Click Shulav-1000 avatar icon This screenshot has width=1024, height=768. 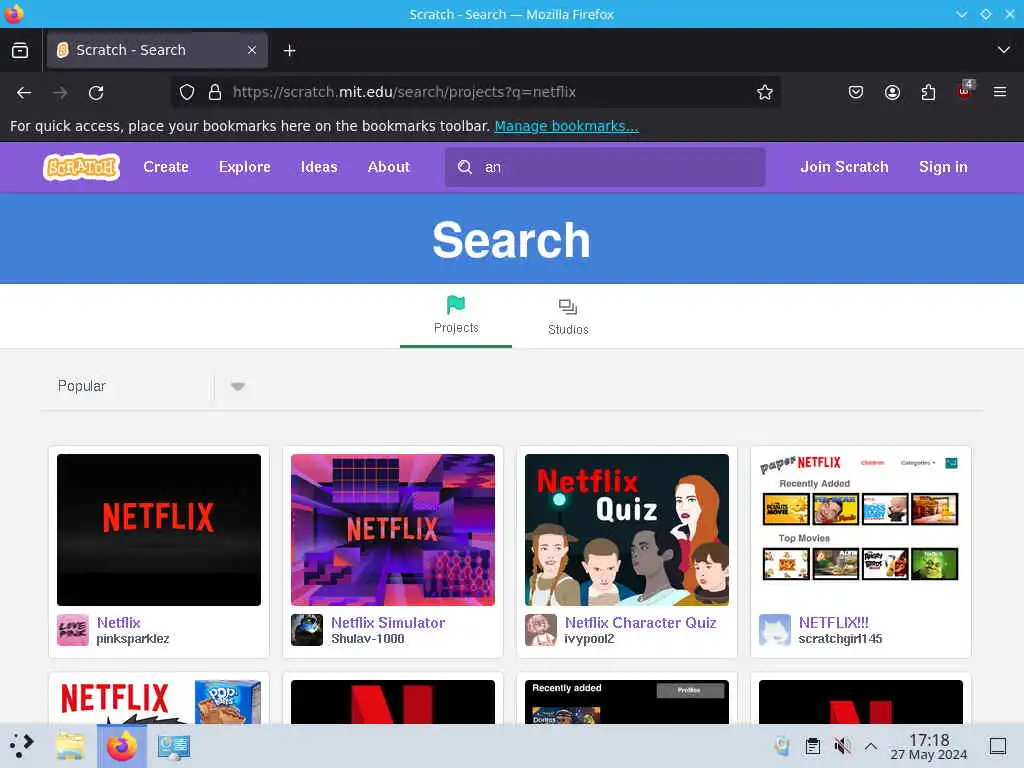click(x=307, y=630)
